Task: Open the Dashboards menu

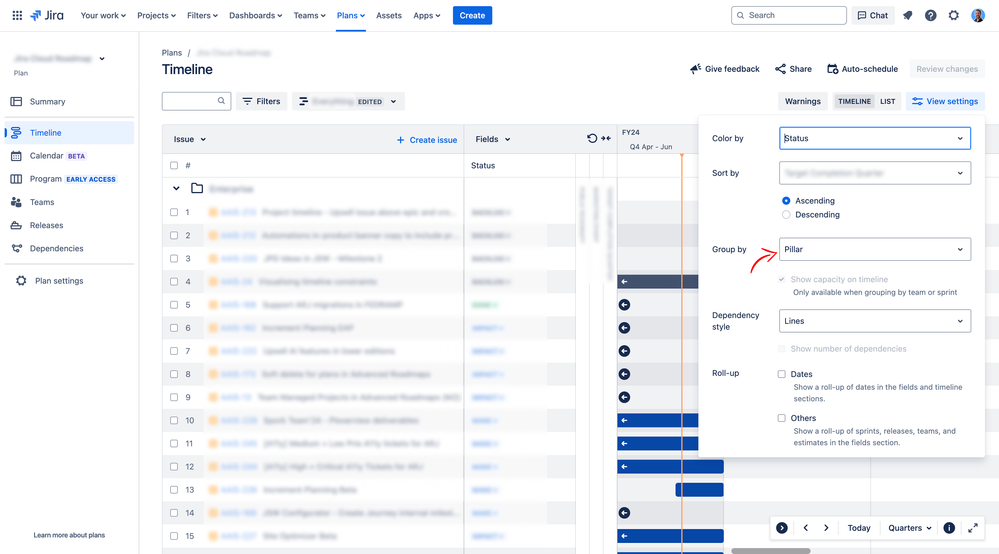Action: (x=255, y=15)
